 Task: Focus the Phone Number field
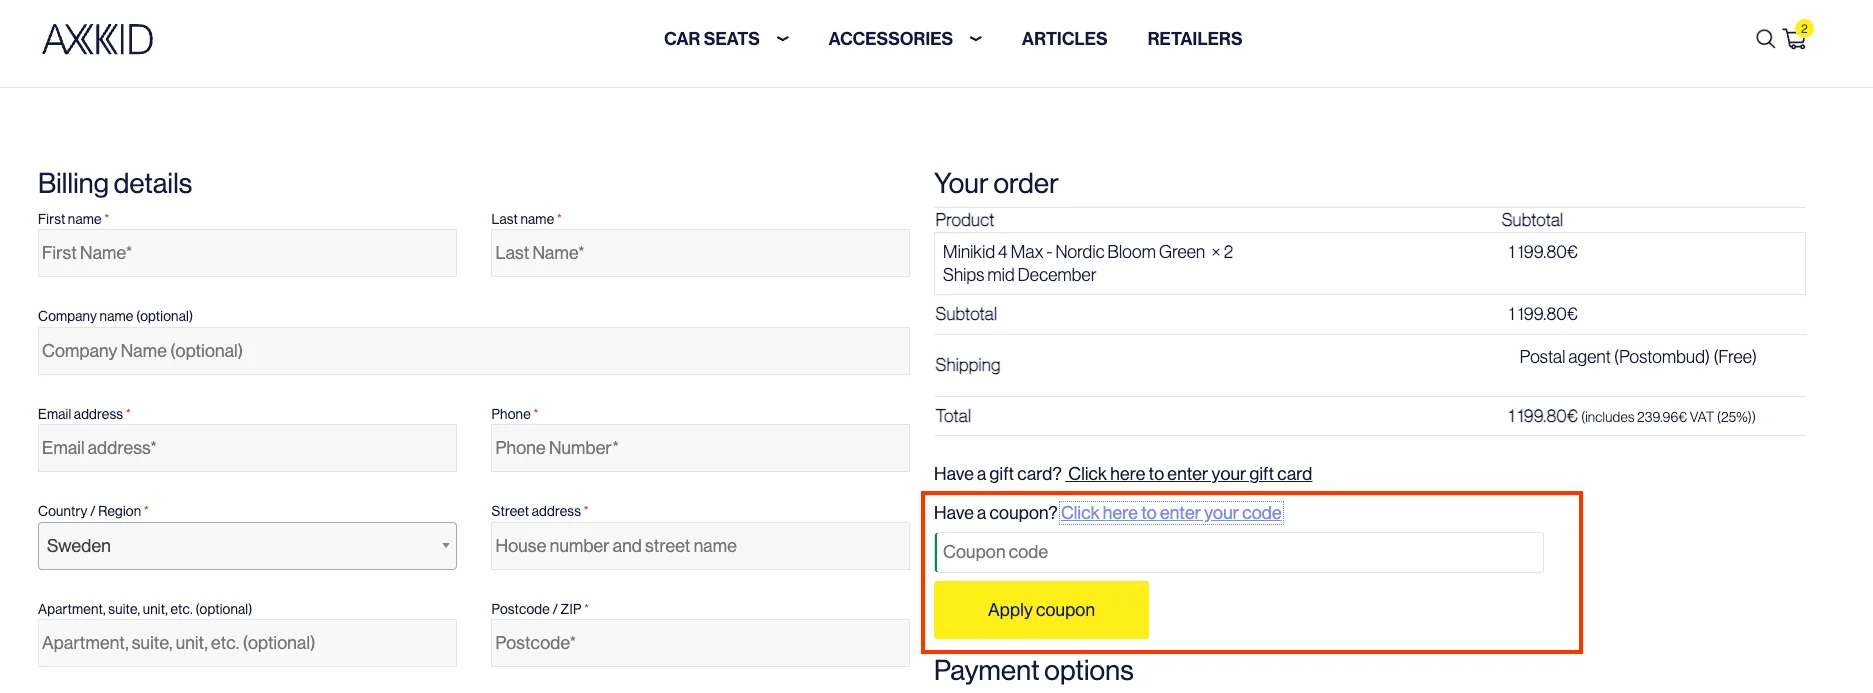(x=700, y=448)
